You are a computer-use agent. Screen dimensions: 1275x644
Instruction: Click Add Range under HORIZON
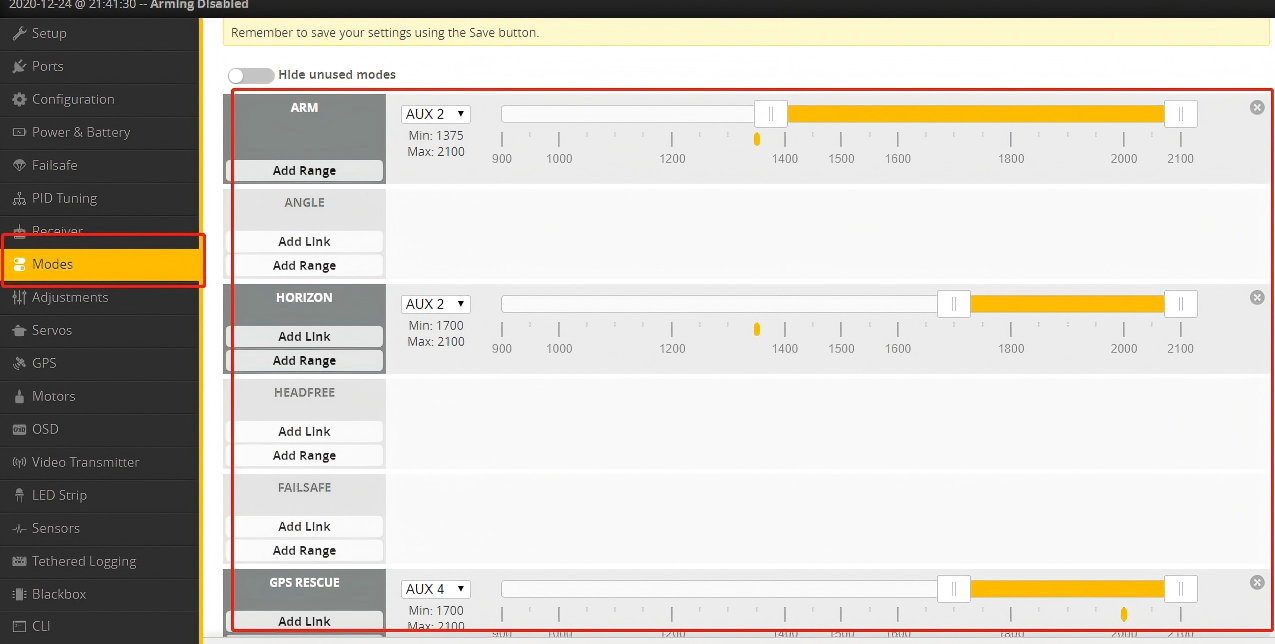305,361
